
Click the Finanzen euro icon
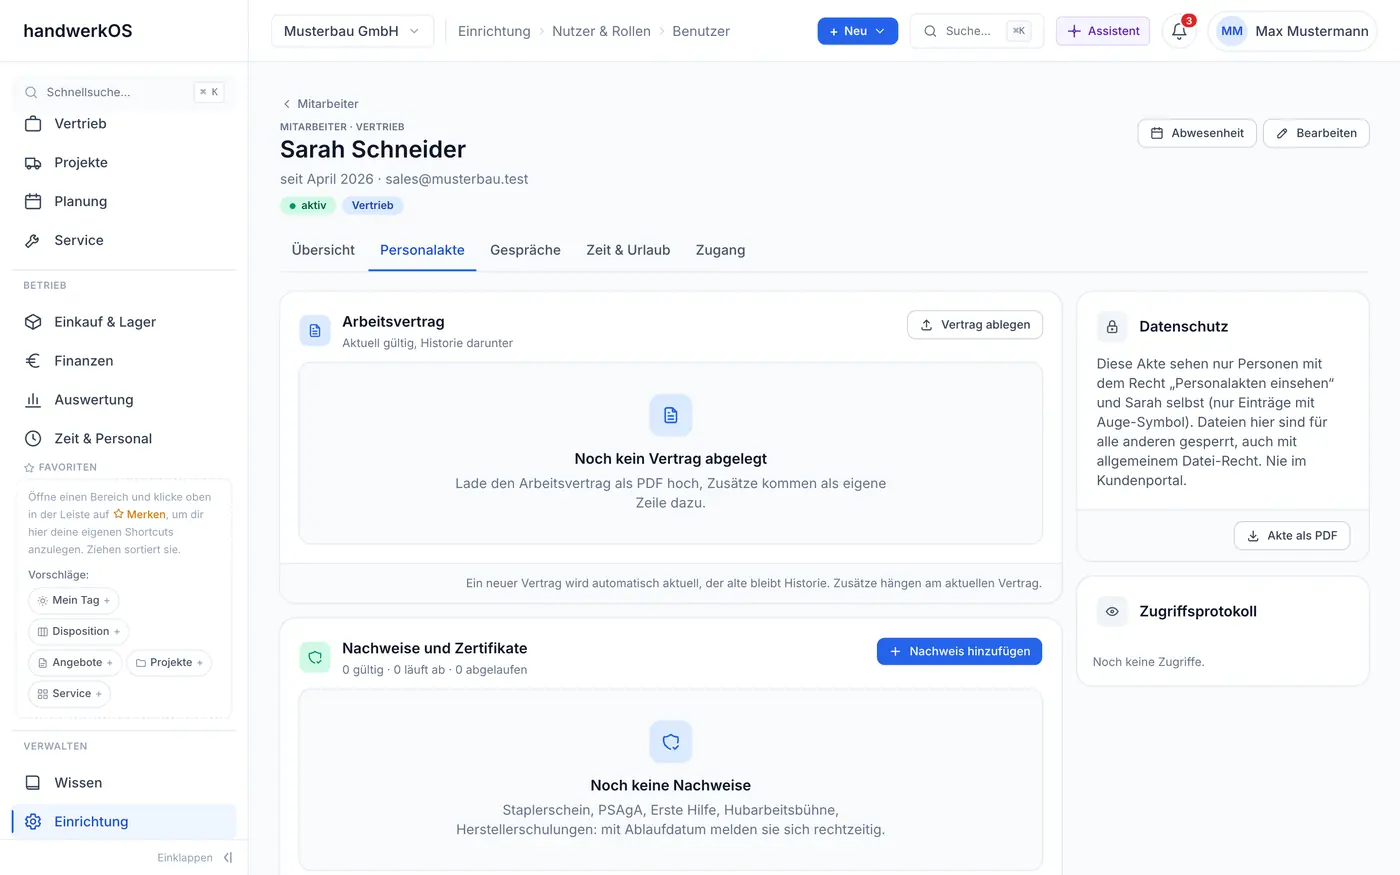[x=33, y=361]
